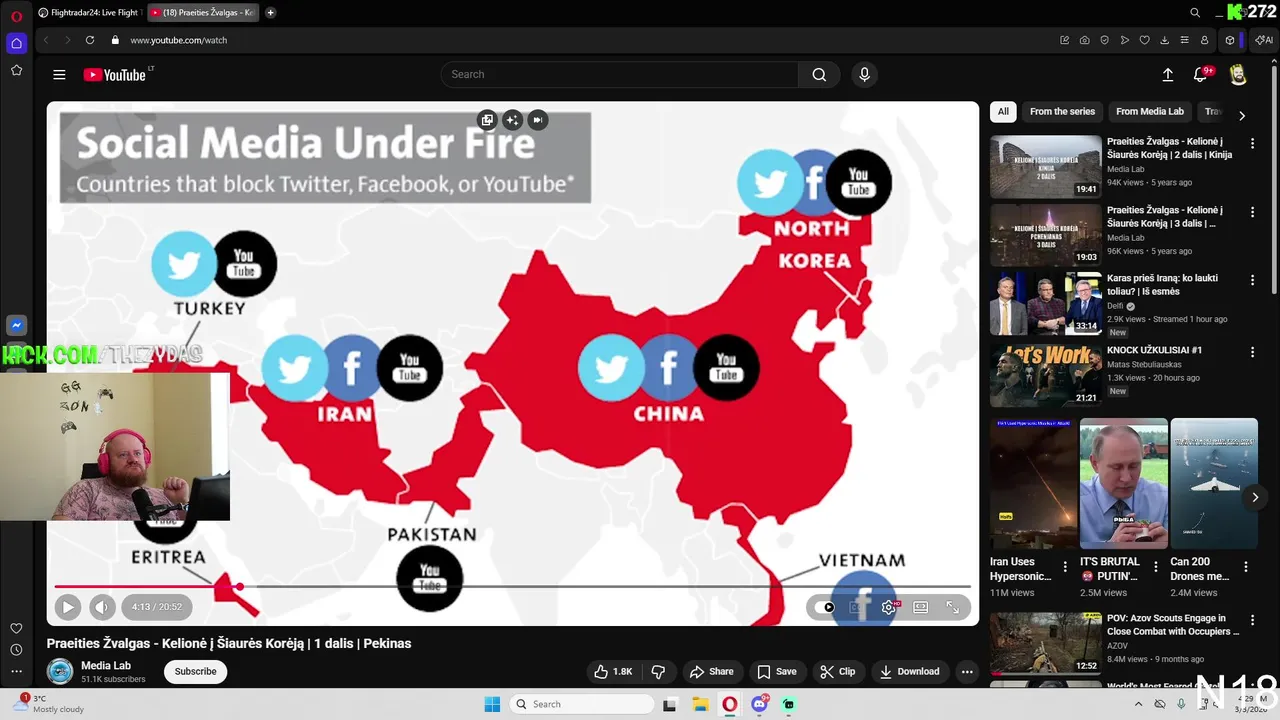Image resolution: width=1280 pixels, height=720 pixels.
Task: Open Messenger in Opera sidebar
Action: (x=16, y=326)
